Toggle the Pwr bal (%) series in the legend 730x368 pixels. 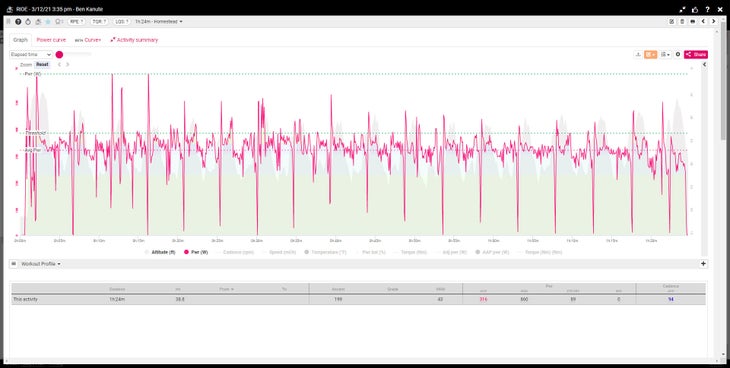coord(370,252)
